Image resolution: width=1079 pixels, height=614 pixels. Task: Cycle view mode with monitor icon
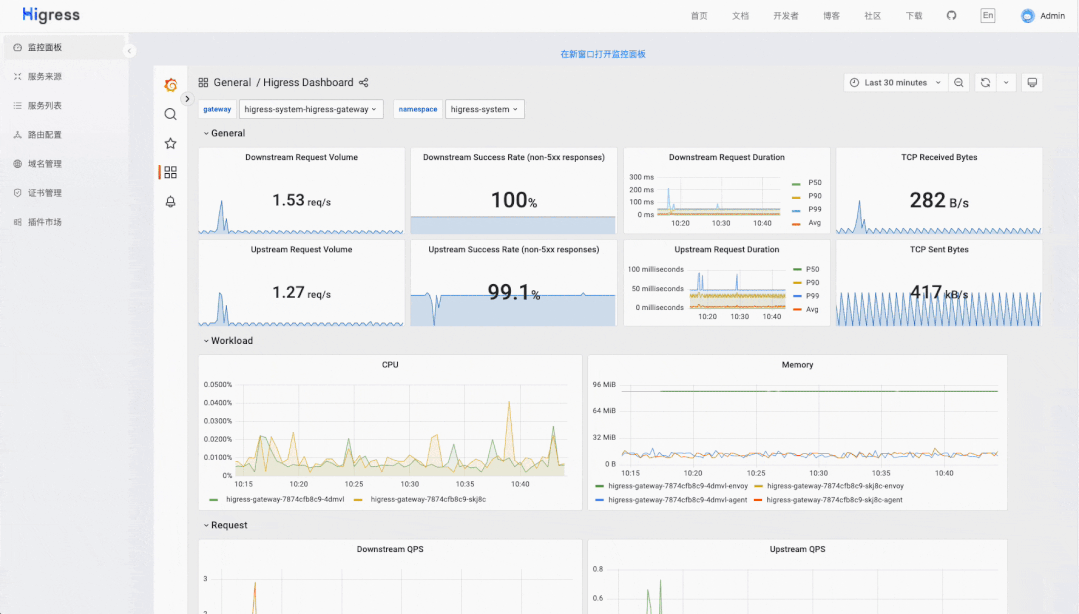(x=1032, y=83)
